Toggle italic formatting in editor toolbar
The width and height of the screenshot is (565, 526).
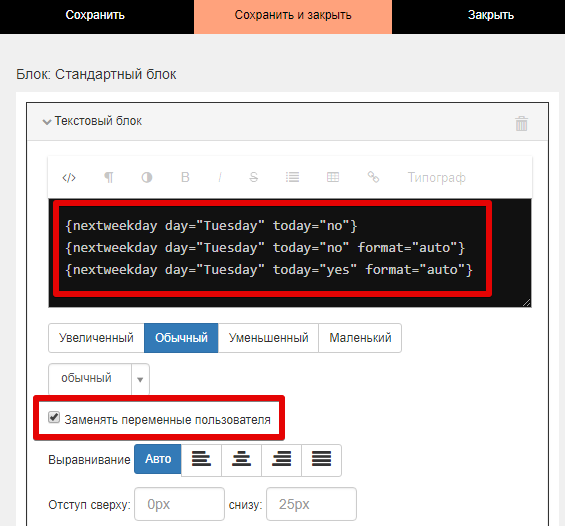pos(220,178)
